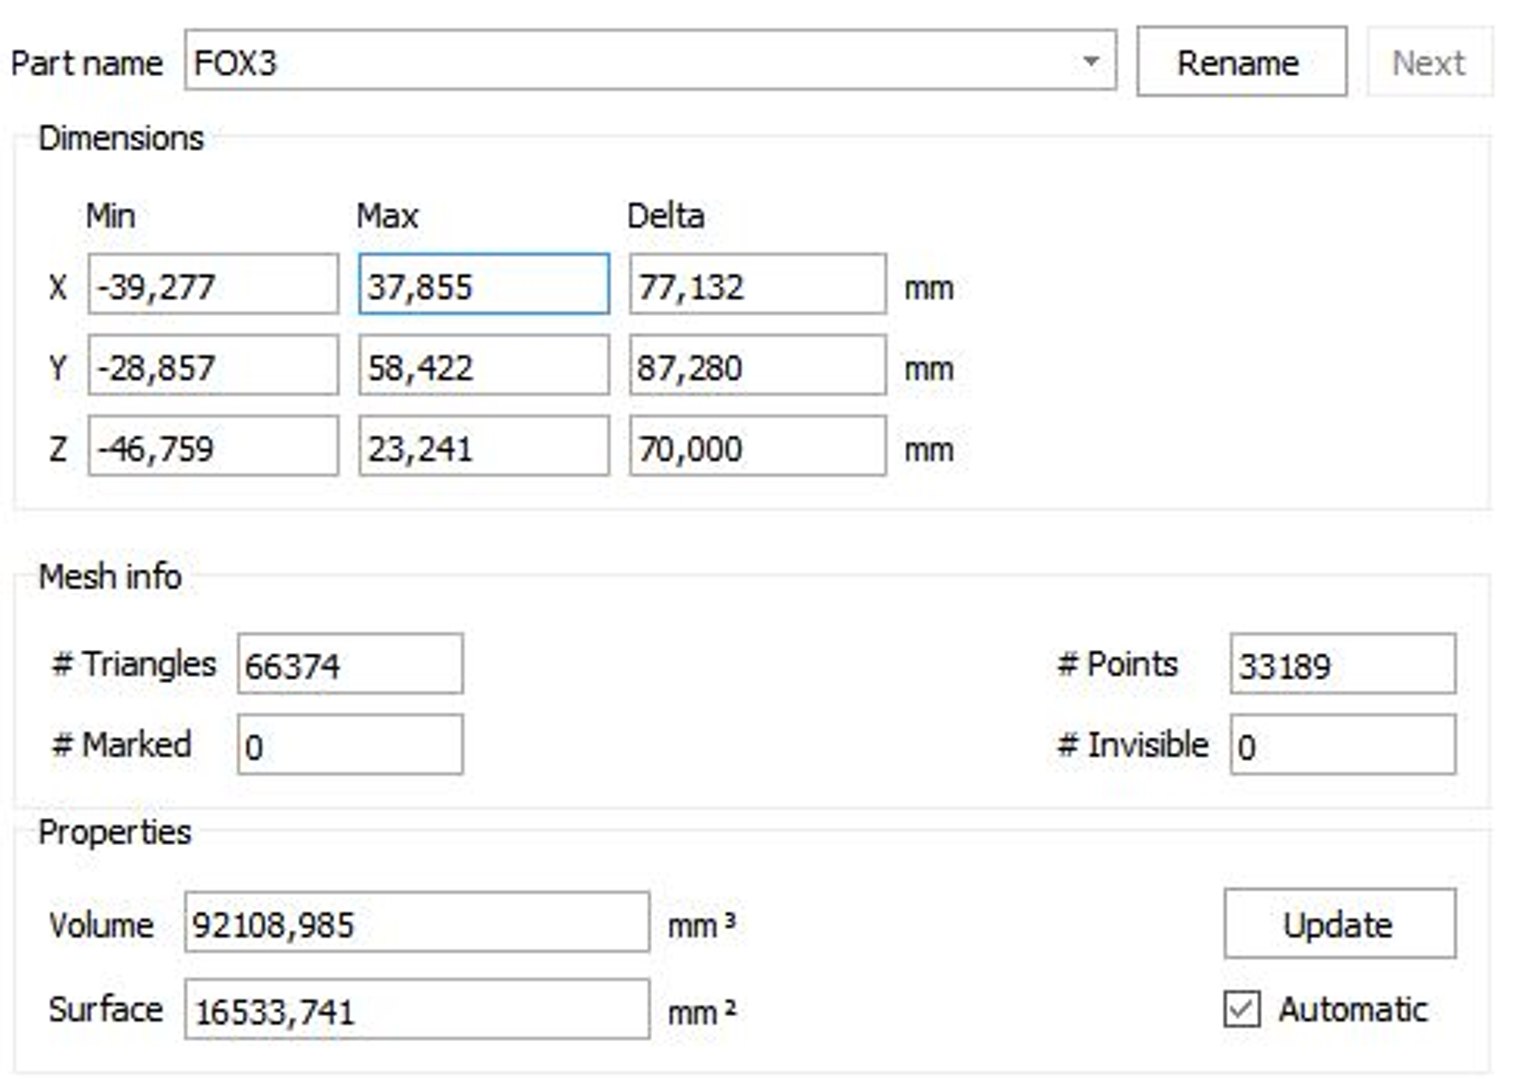This screenshot has height=1080, width=1528.
Task: Click the Y Min field
Action: [x=213, y=366]
